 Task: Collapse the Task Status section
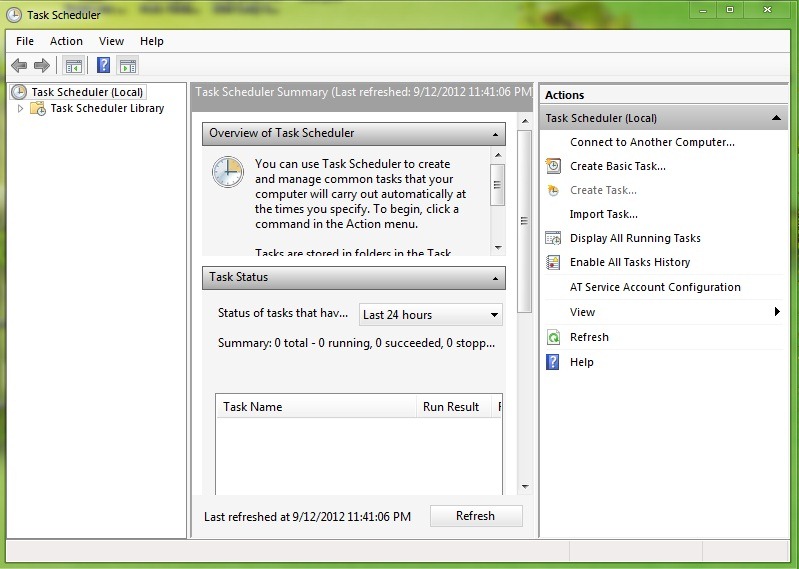tap(495, 279)
